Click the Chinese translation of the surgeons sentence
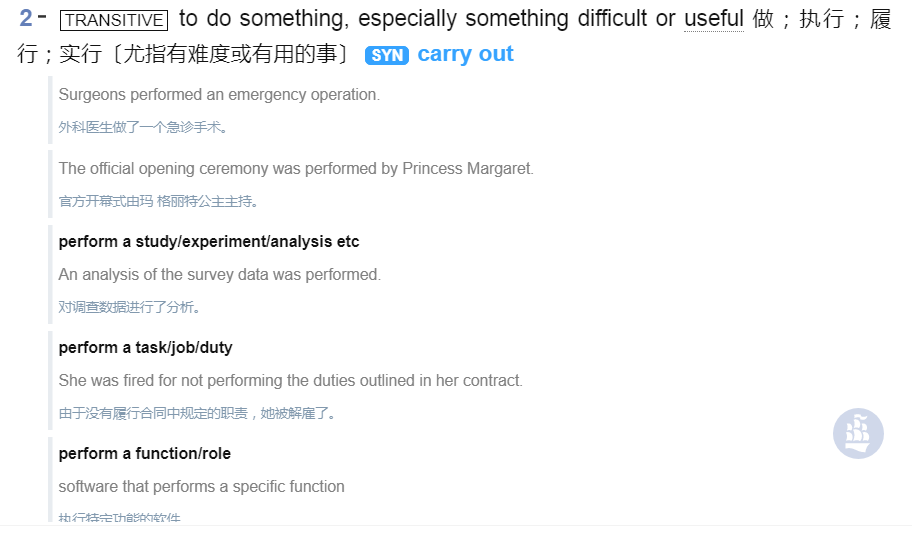912x536 pixels. tap(143, 127)
